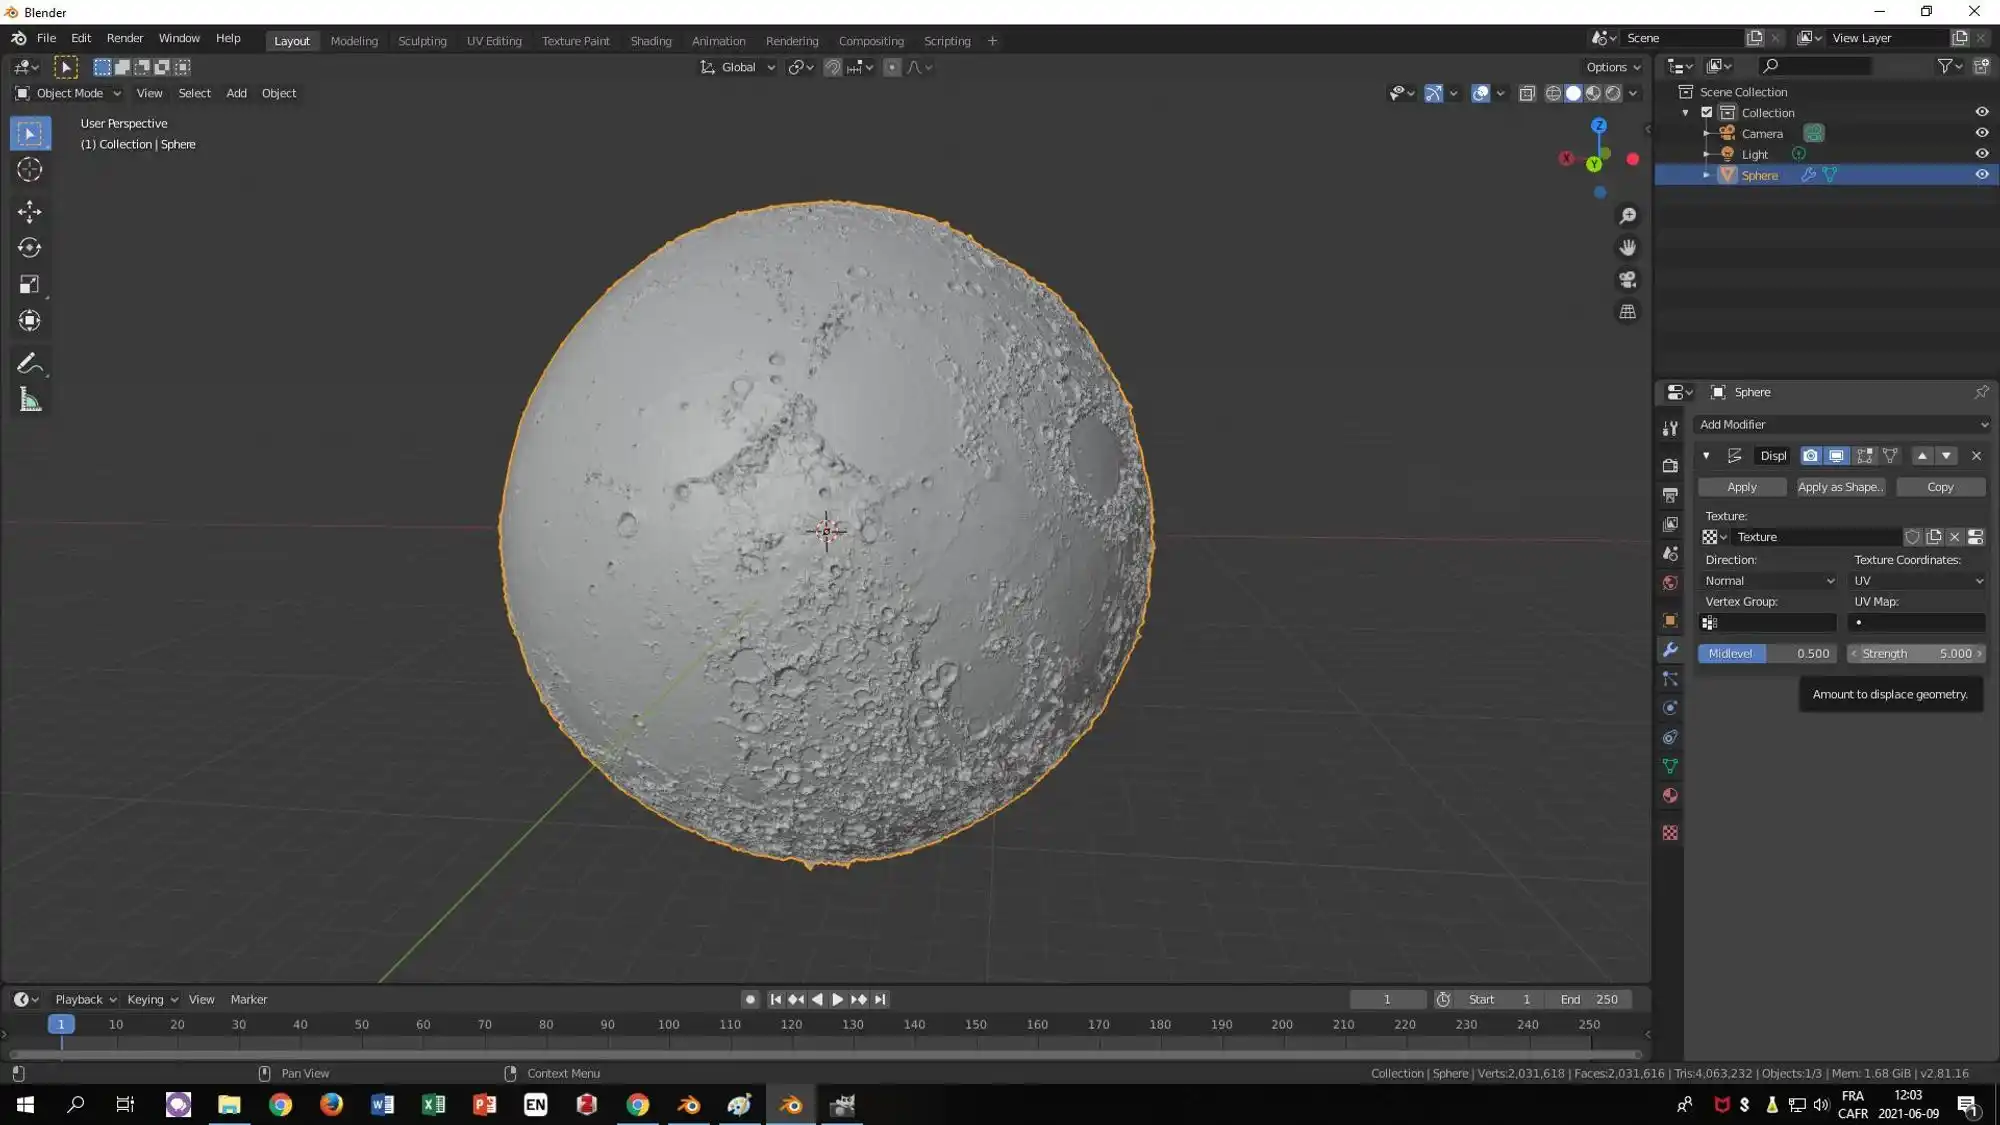
Task: Open the Playback dropdown in timeline
Action: [x=85, y=999]
